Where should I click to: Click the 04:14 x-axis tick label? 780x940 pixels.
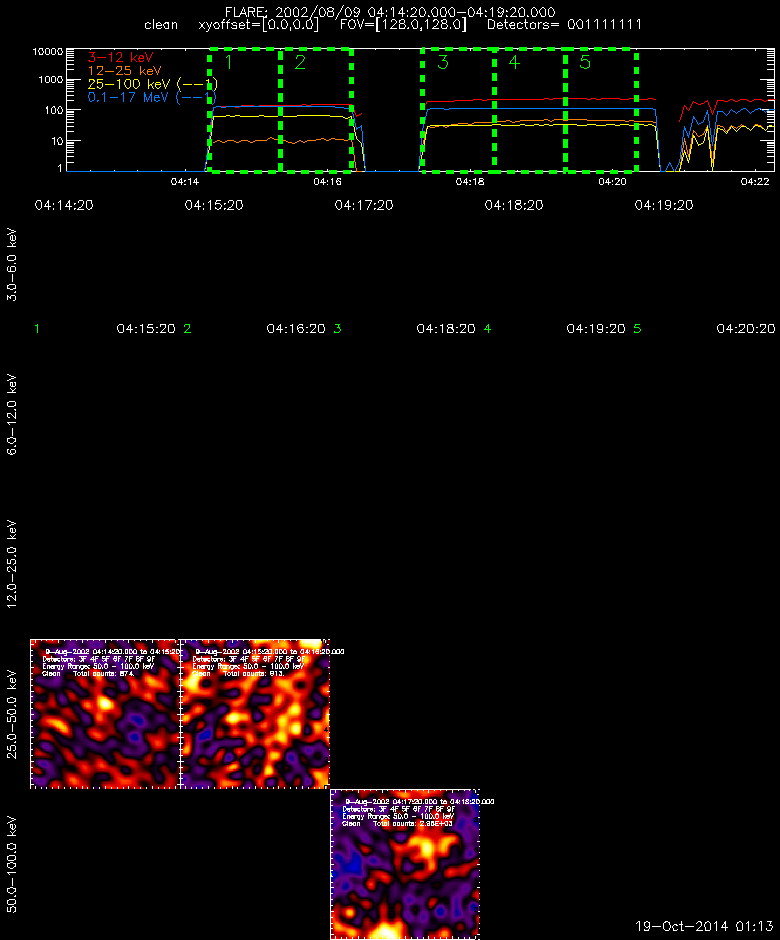point(185,182)
